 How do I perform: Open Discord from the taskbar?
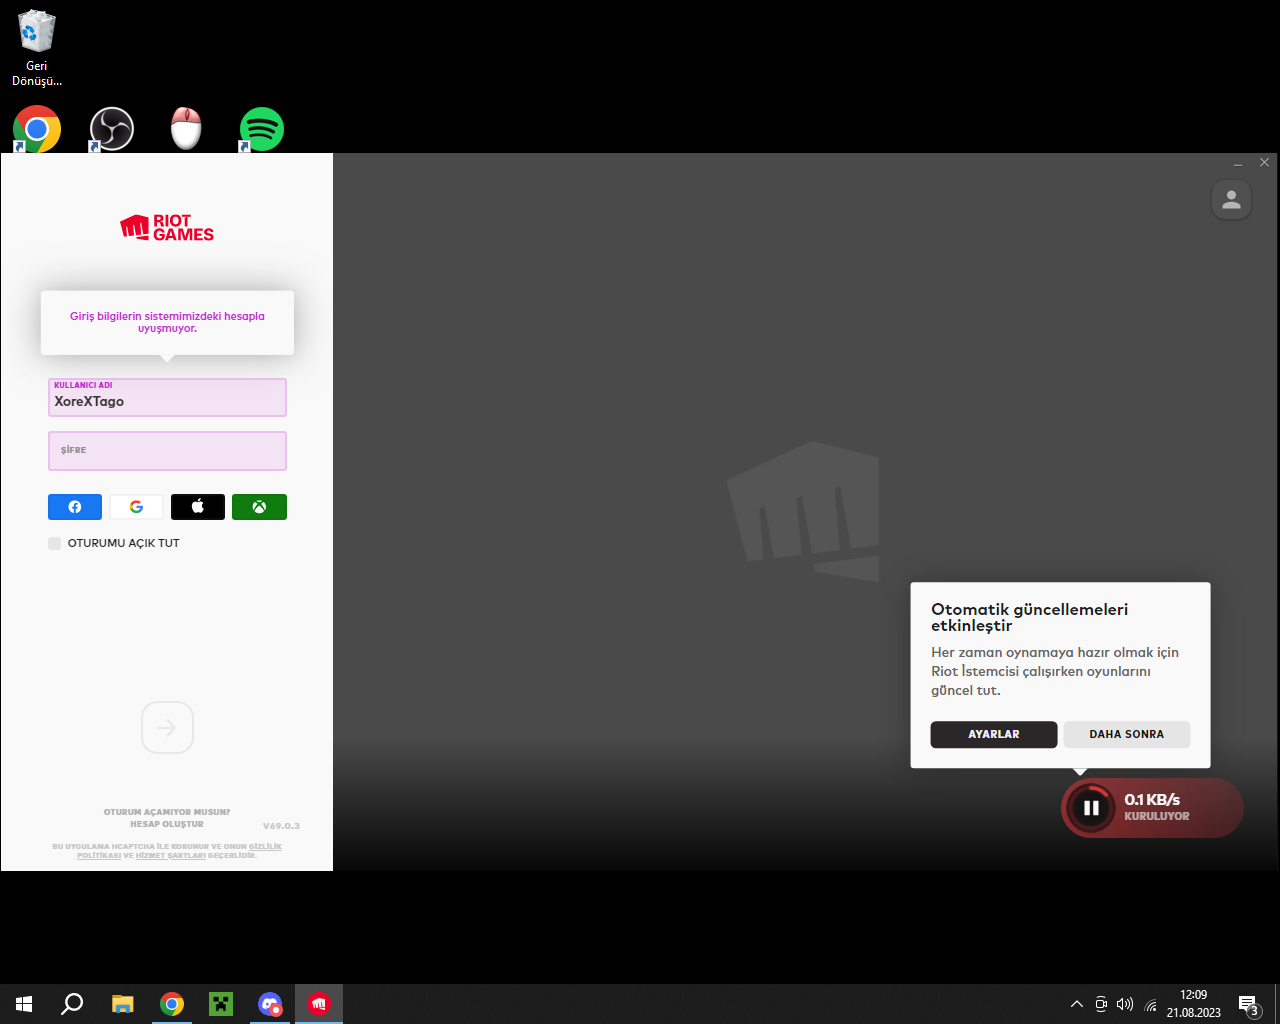pos(270,1004)
